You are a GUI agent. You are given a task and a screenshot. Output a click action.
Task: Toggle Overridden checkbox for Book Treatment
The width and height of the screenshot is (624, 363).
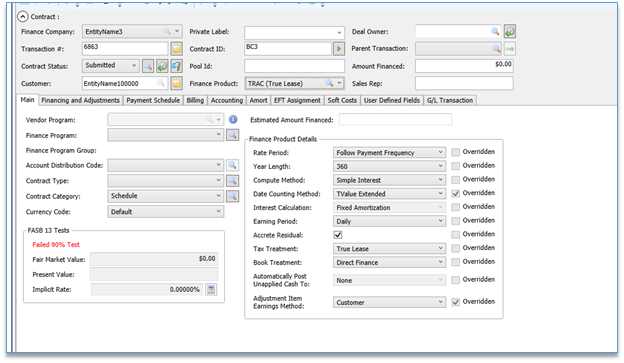click(x=456, y=262)
